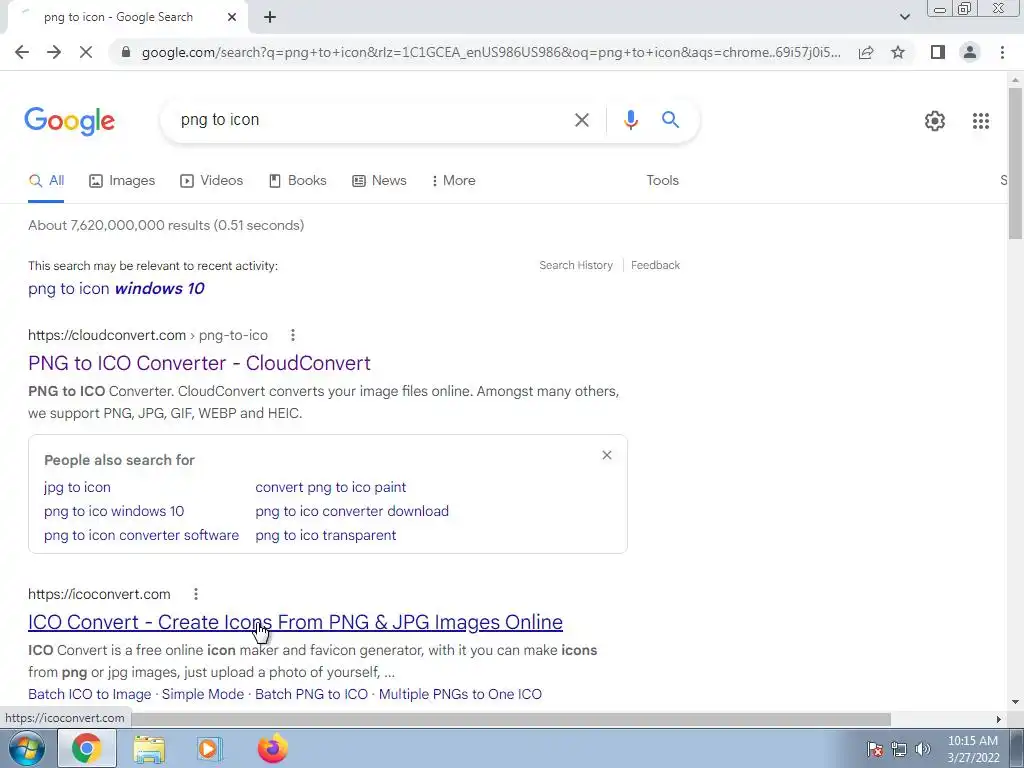Search for 'jpg to icon'

tap(77, 487)
